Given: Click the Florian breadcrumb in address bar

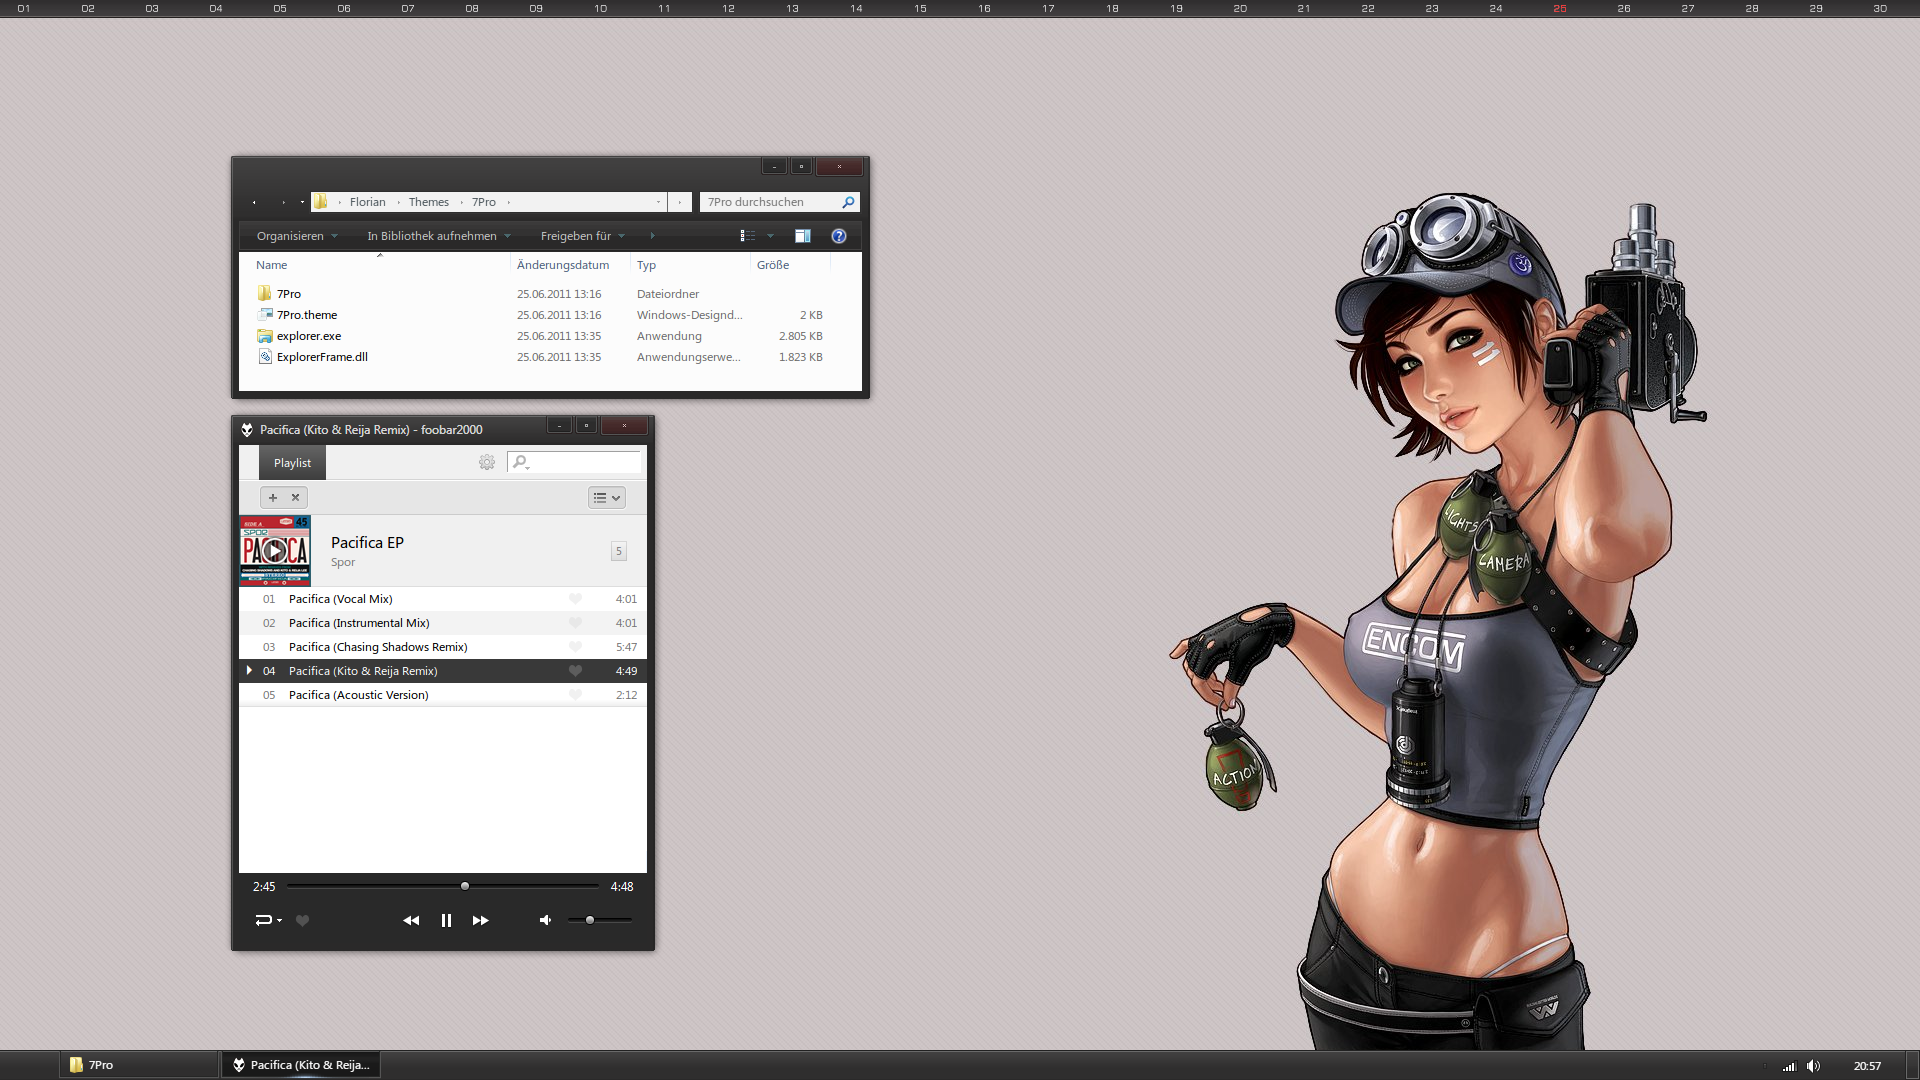Looking at the screenshot, I should (367, 202).
